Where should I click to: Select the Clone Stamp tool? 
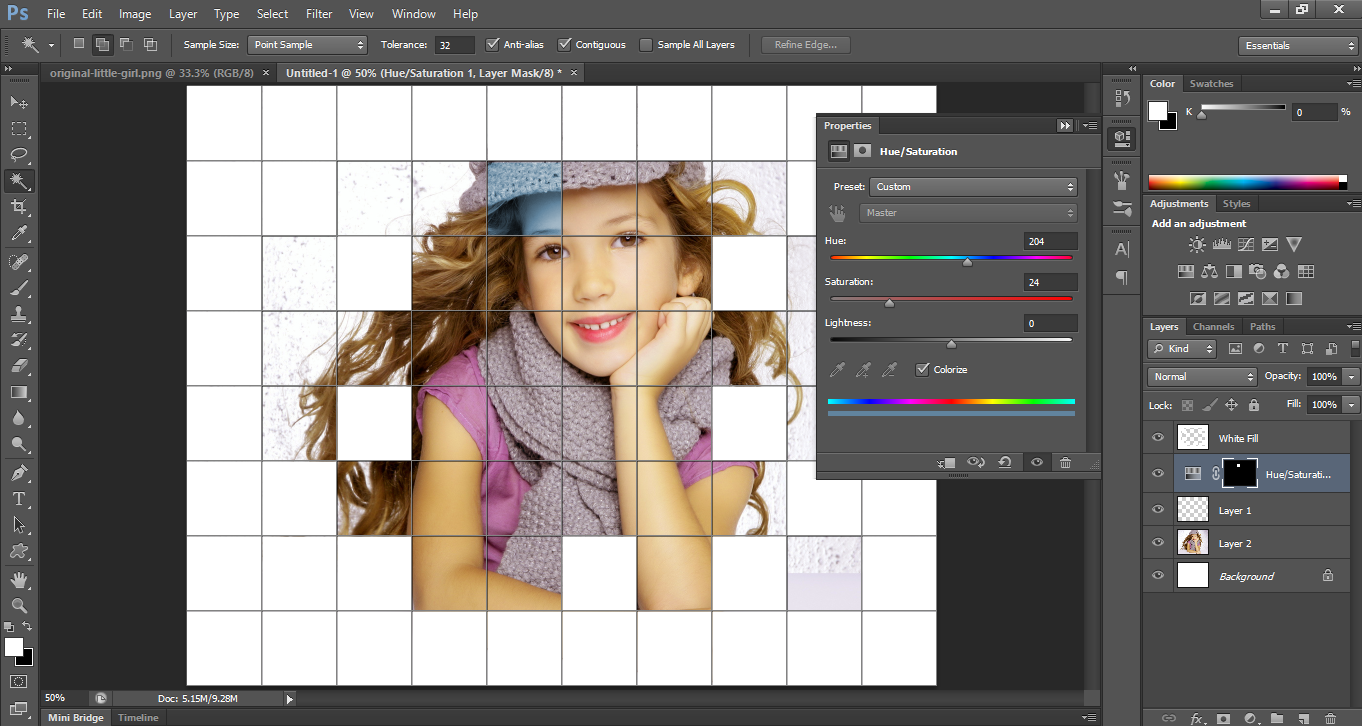coord(20,314)
